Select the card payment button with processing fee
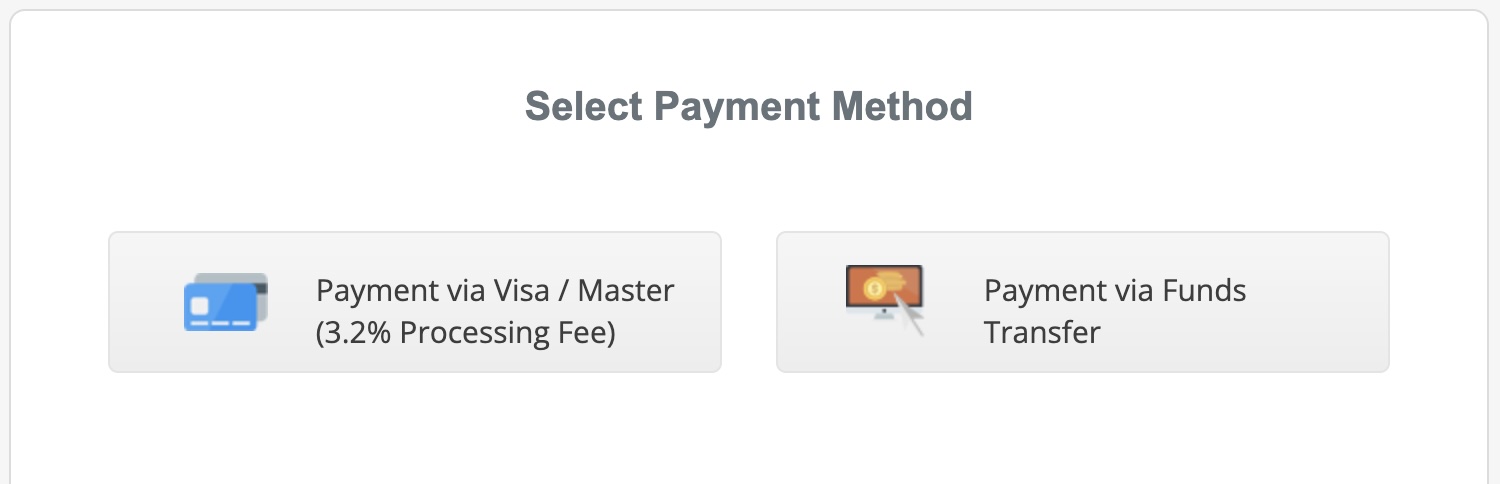Screen dimensions: 1500x484 coord(415,302)
